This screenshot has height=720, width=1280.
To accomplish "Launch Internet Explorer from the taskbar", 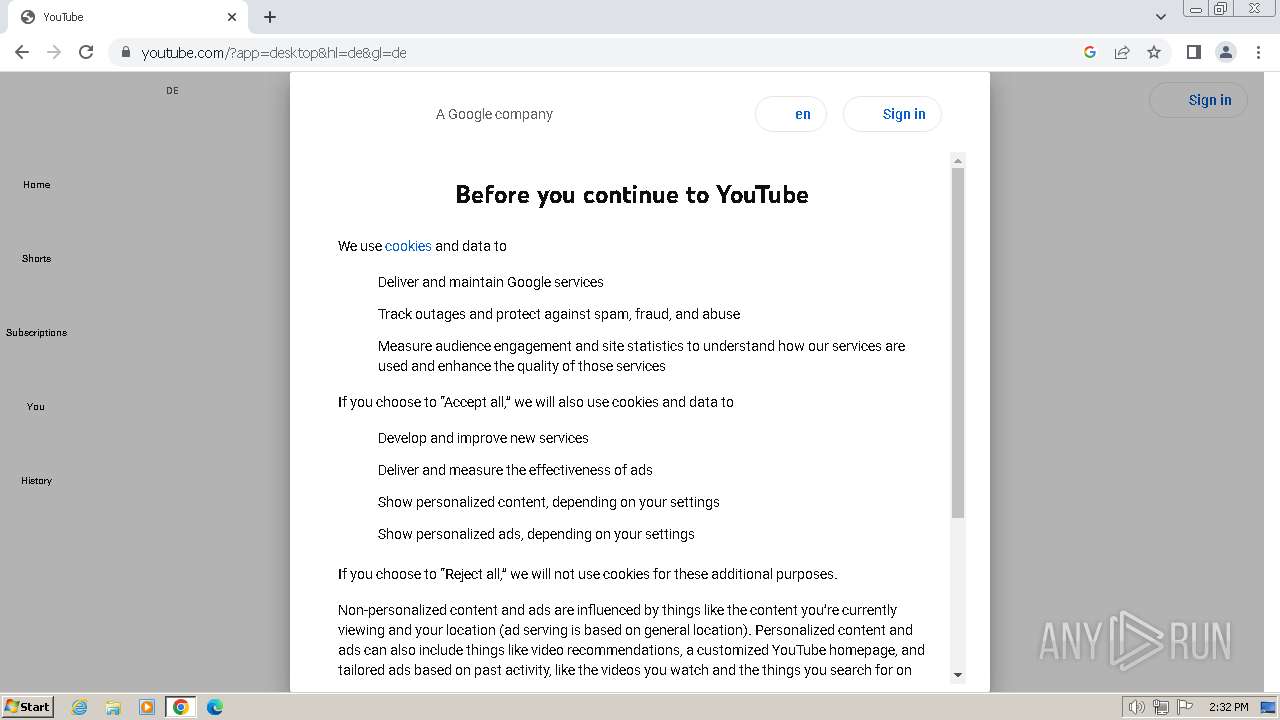I will pos(80,707).
